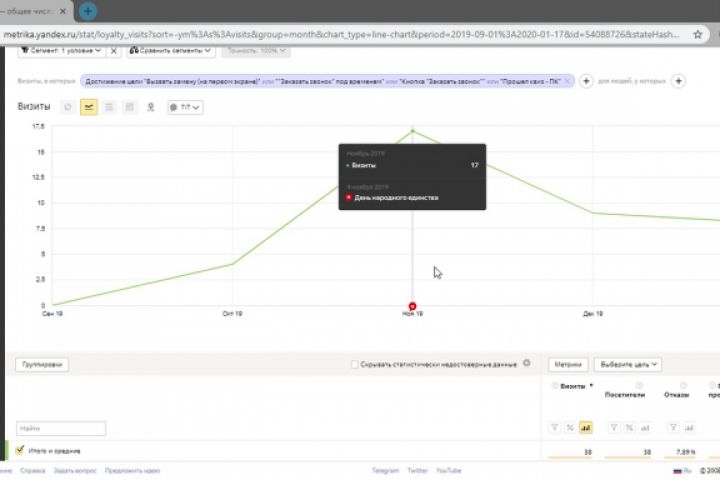Toggle chart display for Посетители column

645,428
